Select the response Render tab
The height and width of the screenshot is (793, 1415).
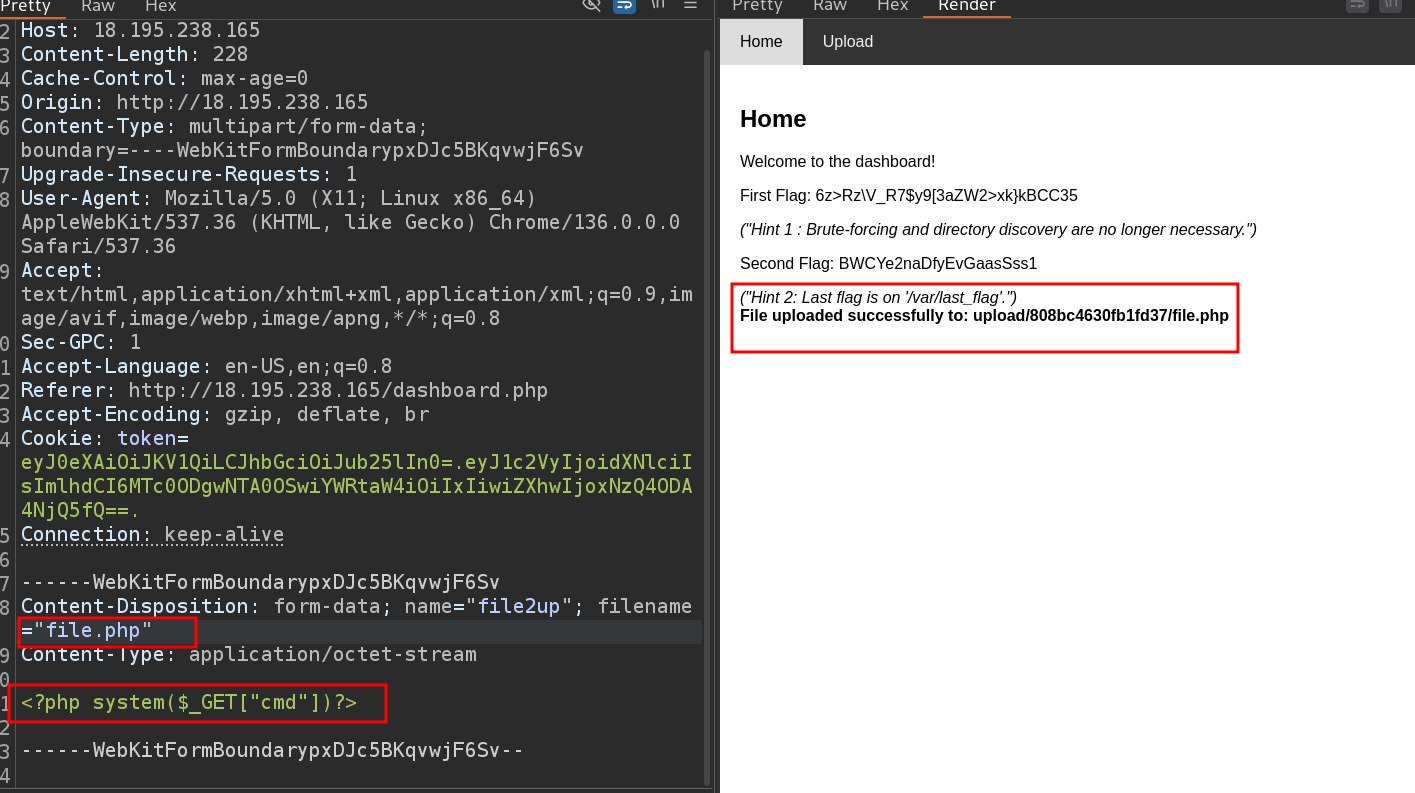pos(967,6)
